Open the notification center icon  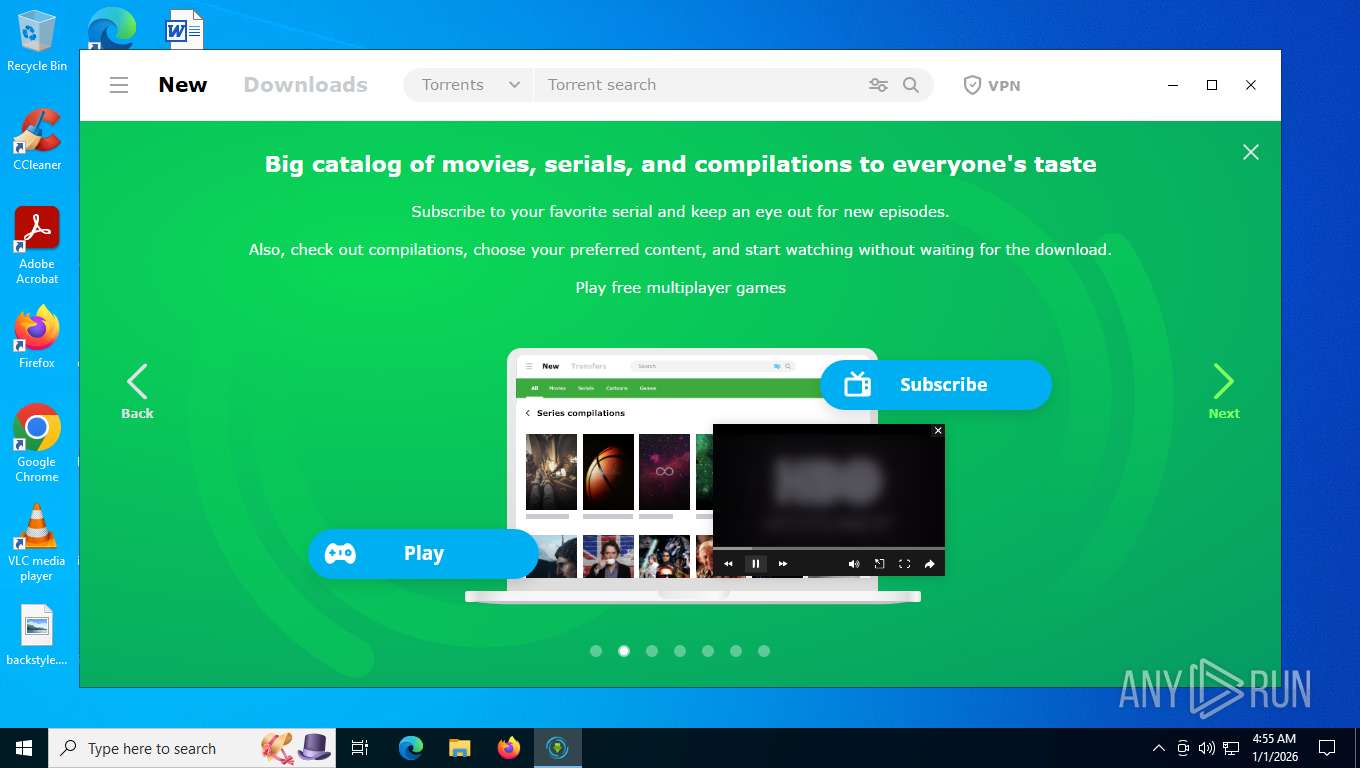click(x=1327, y=748)
